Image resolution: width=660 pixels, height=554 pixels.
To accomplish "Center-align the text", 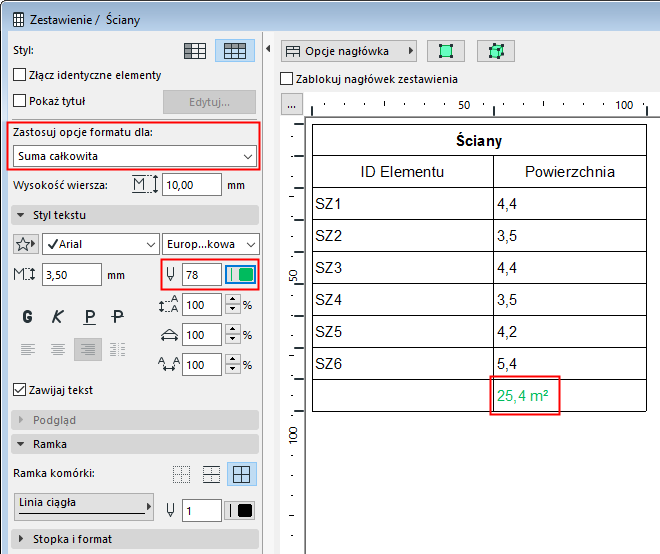I will click(x=58, y=349).
